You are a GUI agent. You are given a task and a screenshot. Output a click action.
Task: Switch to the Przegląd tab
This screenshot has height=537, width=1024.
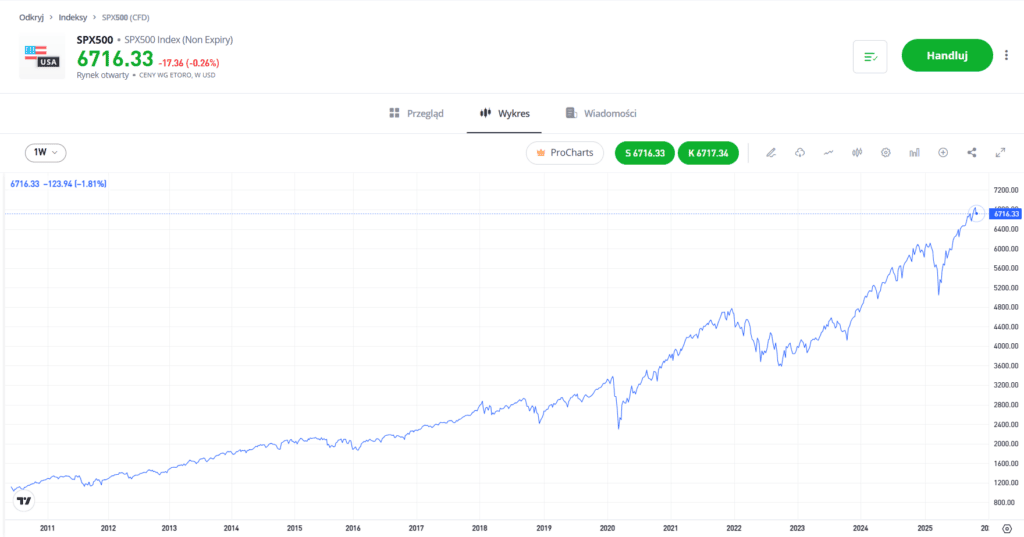(x=416, y=114)
